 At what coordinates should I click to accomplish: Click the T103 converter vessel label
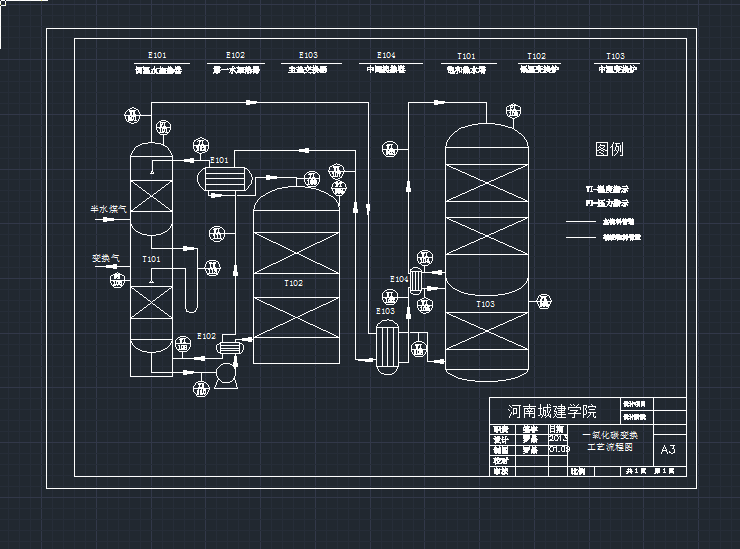click(485, 304)
